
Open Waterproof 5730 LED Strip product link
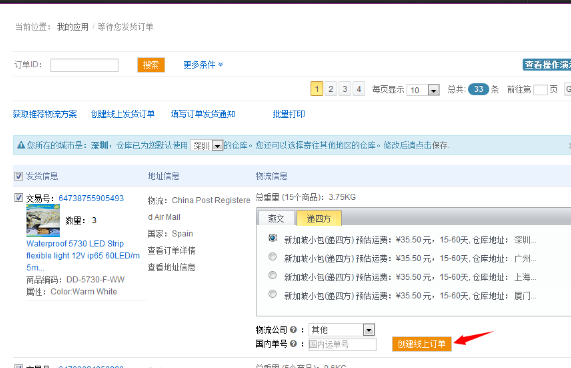(x=83, y=256)
